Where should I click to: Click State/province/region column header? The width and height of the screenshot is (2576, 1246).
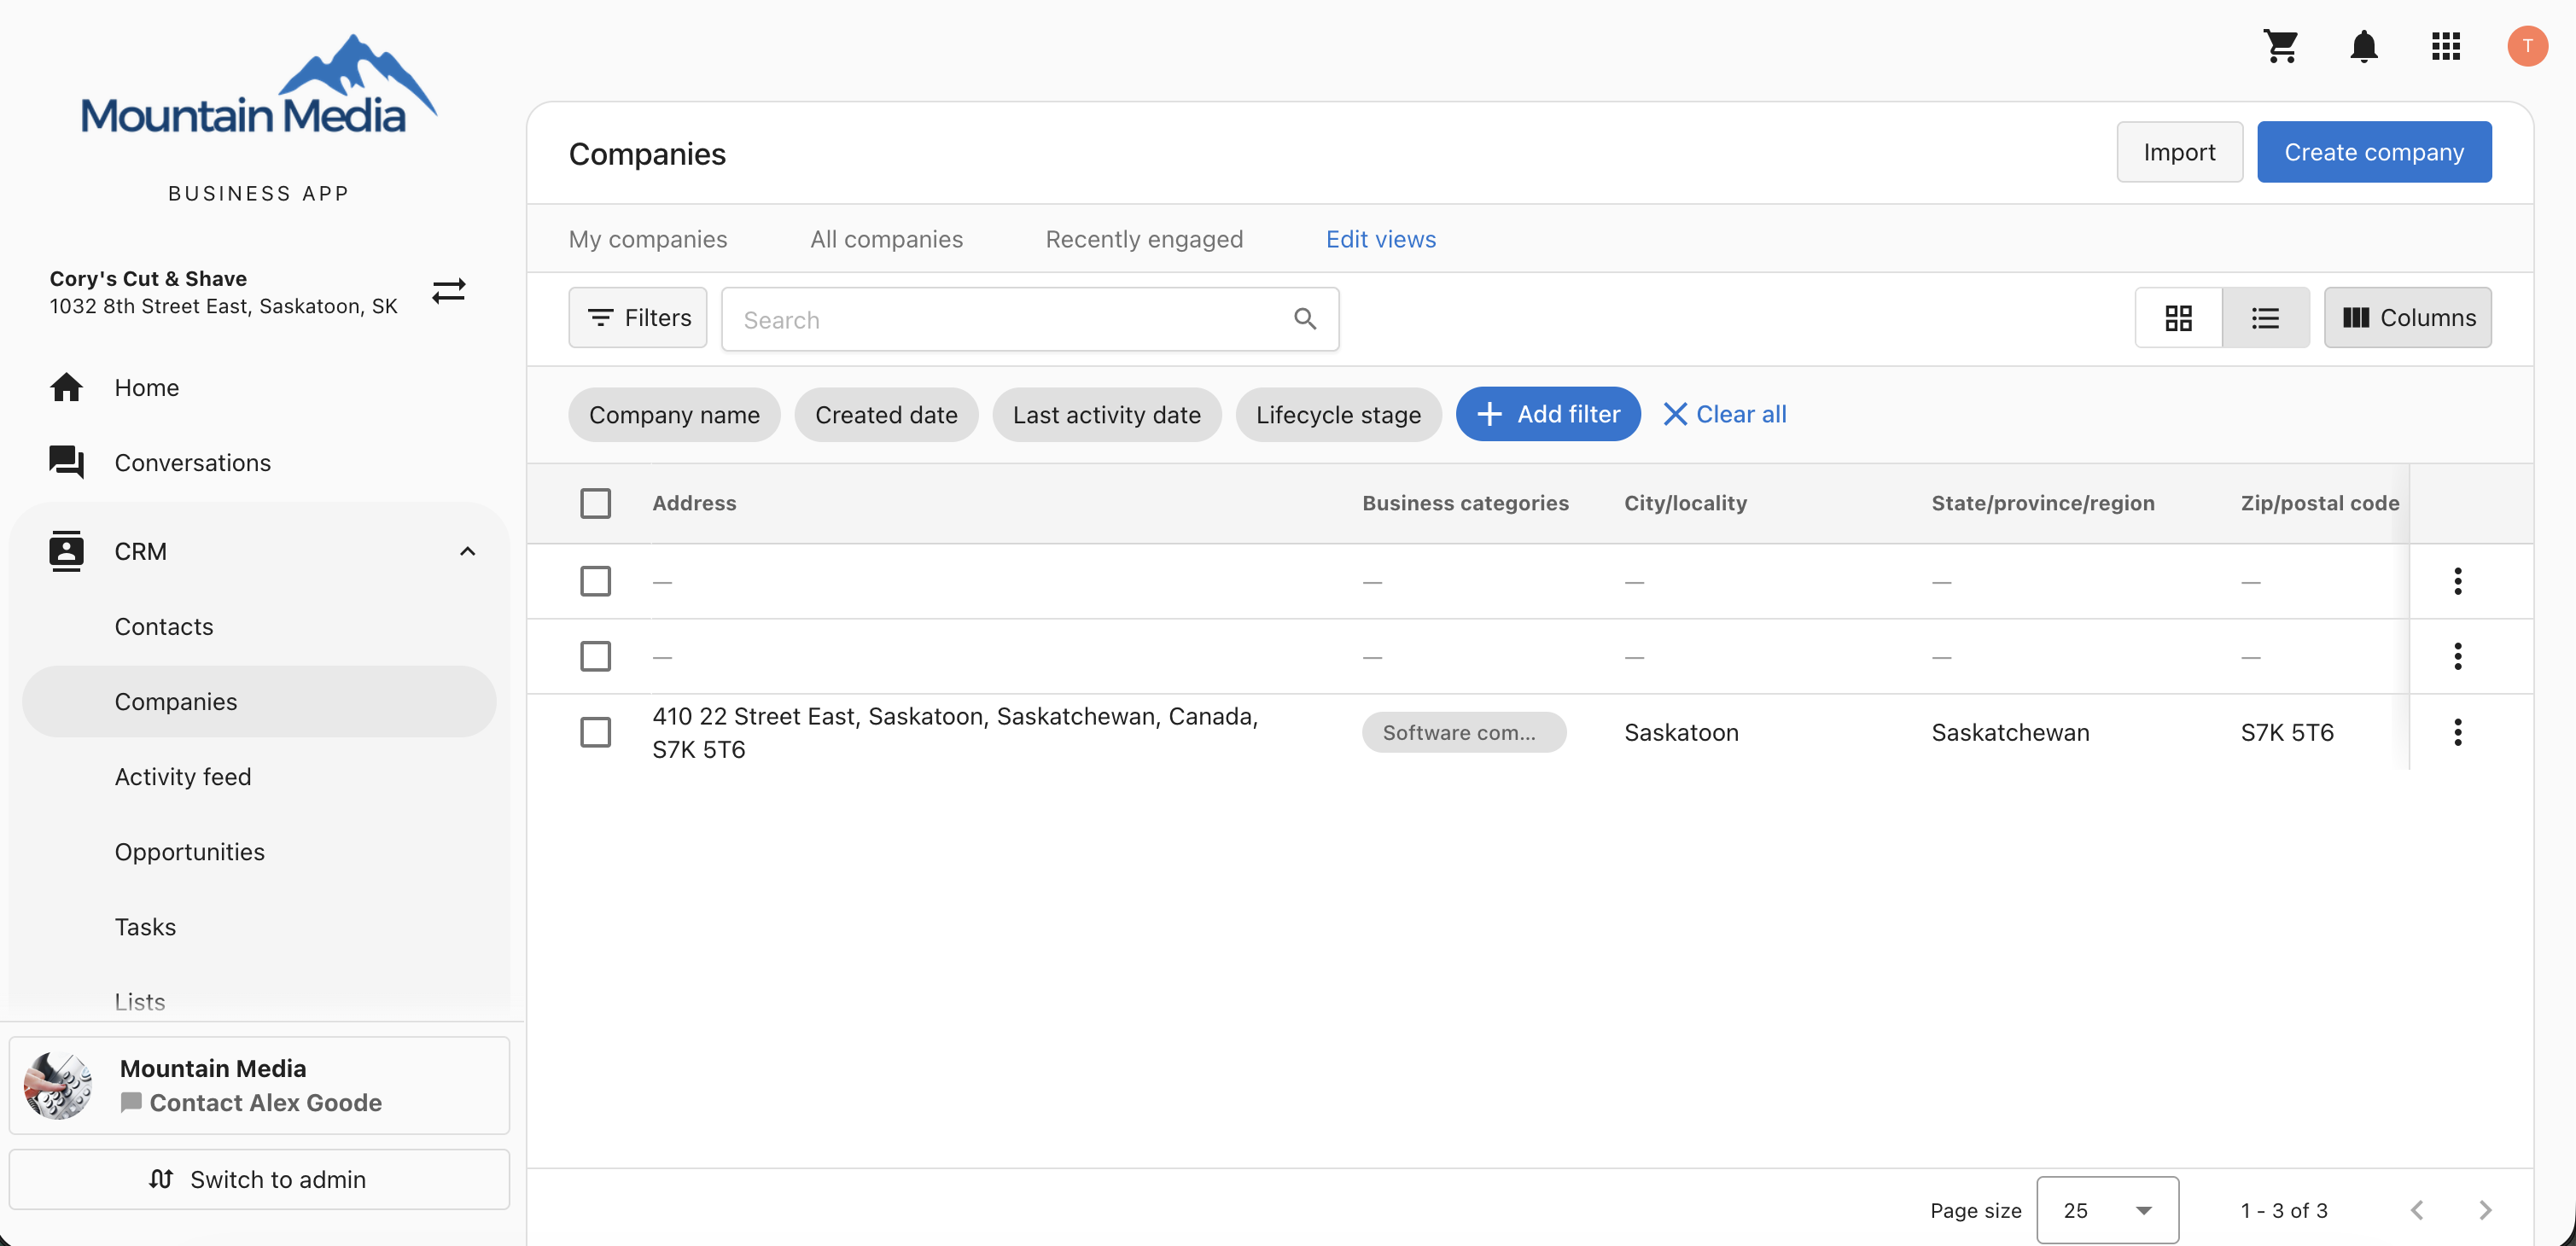[x=2042, y=503]
